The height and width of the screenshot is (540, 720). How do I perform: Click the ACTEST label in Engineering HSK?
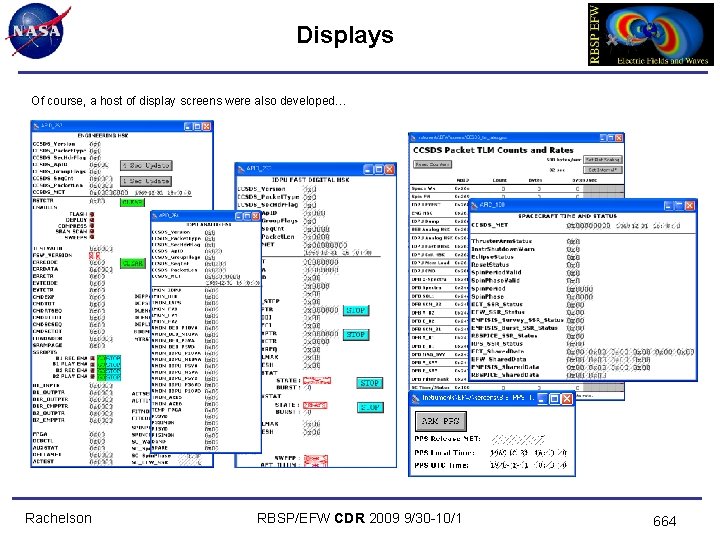click(x=43, y=461)
